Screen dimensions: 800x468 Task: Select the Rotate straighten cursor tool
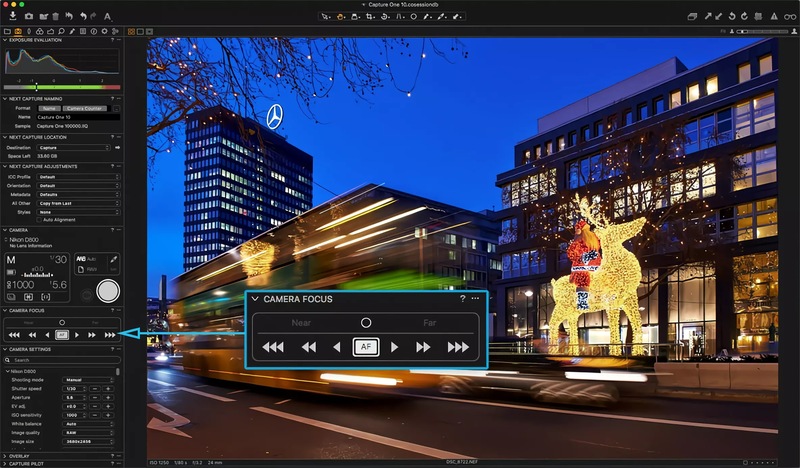(x=385, y=16)
